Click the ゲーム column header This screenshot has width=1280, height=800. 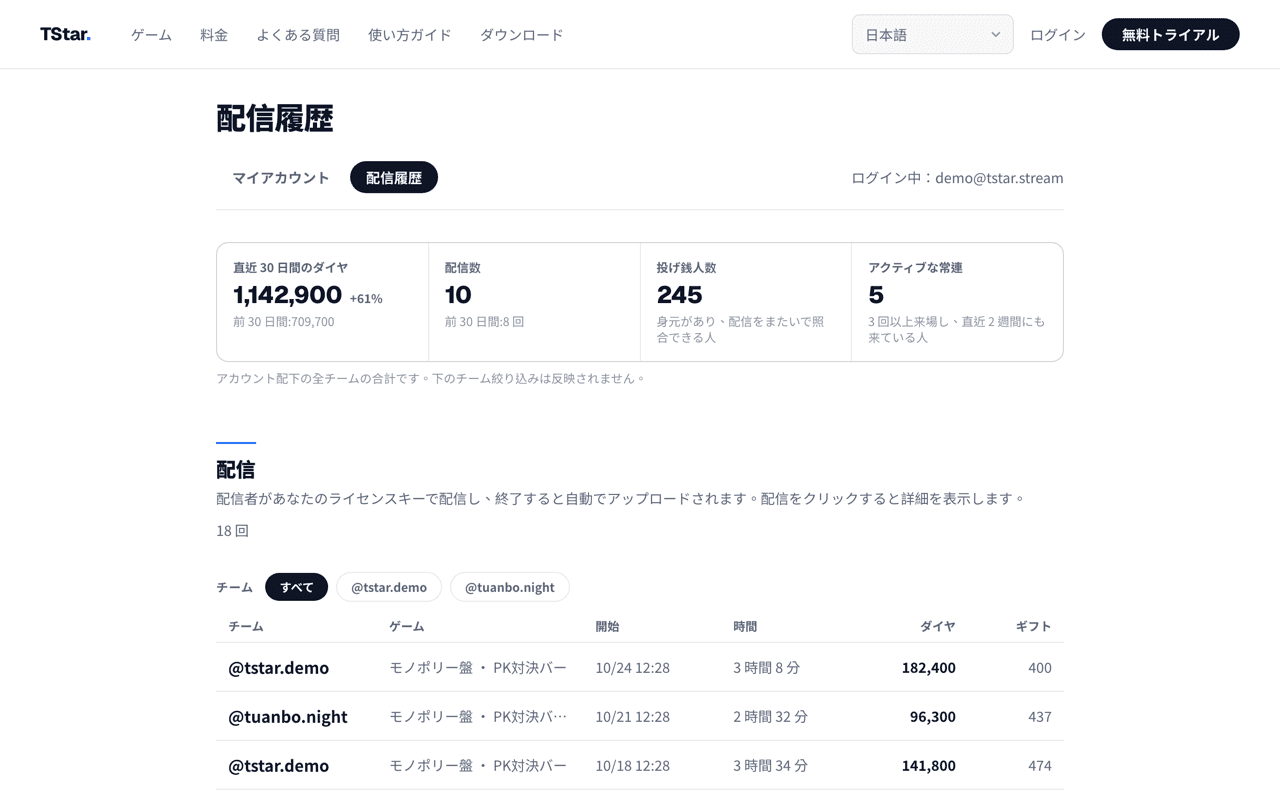click(407, 626)
